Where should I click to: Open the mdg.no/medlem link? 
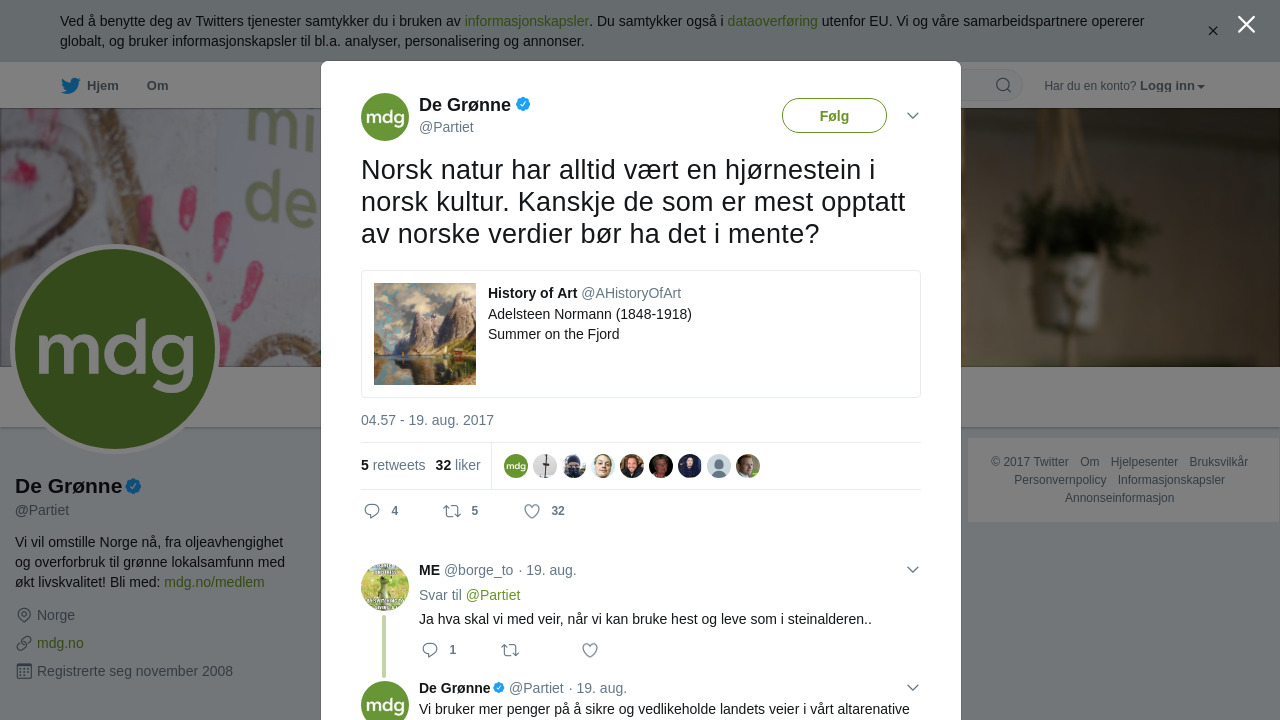[x=214, y=582]
